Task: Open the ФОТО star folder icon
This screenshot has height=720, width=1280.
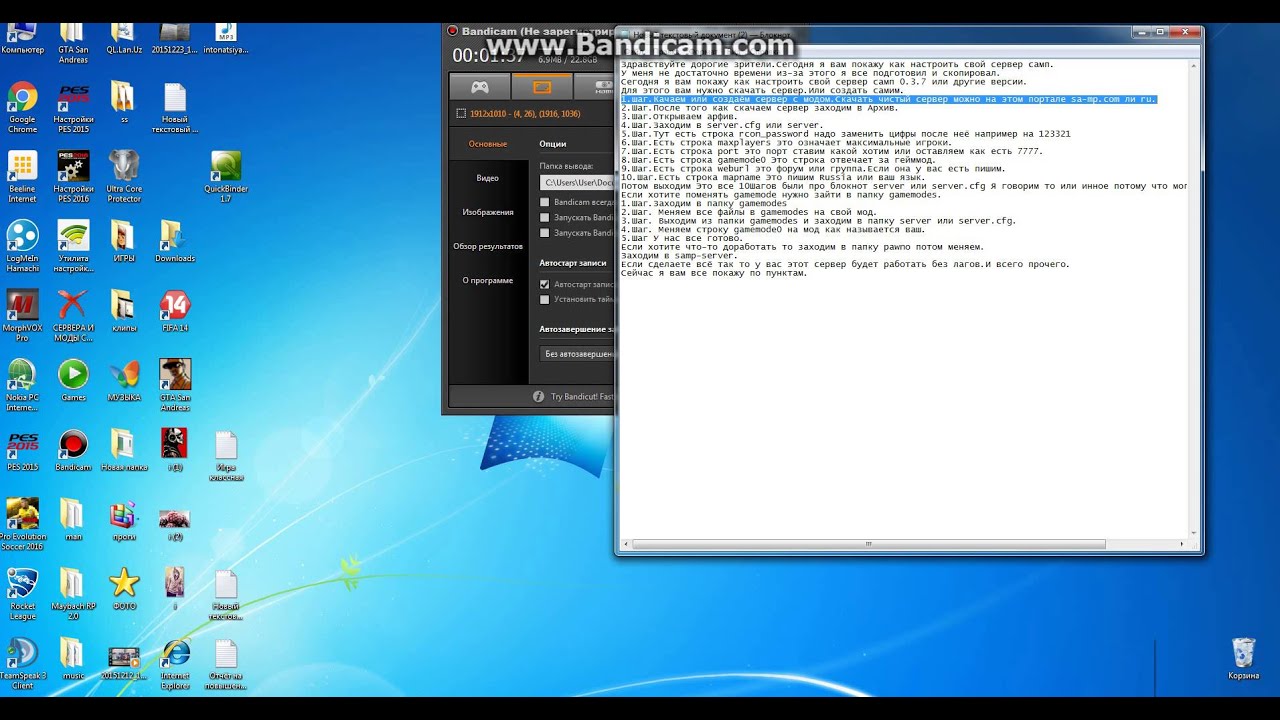Action: coord(124,589)
